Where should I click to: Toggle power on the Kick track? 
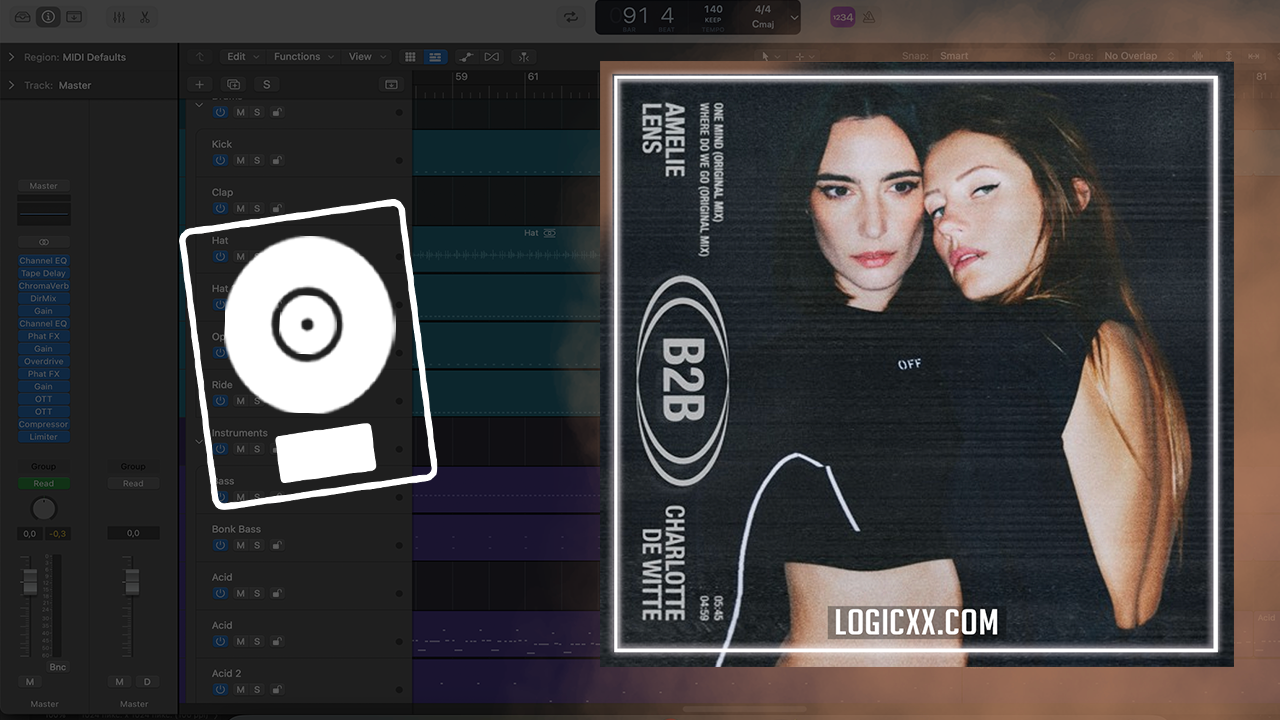point(220,160)
